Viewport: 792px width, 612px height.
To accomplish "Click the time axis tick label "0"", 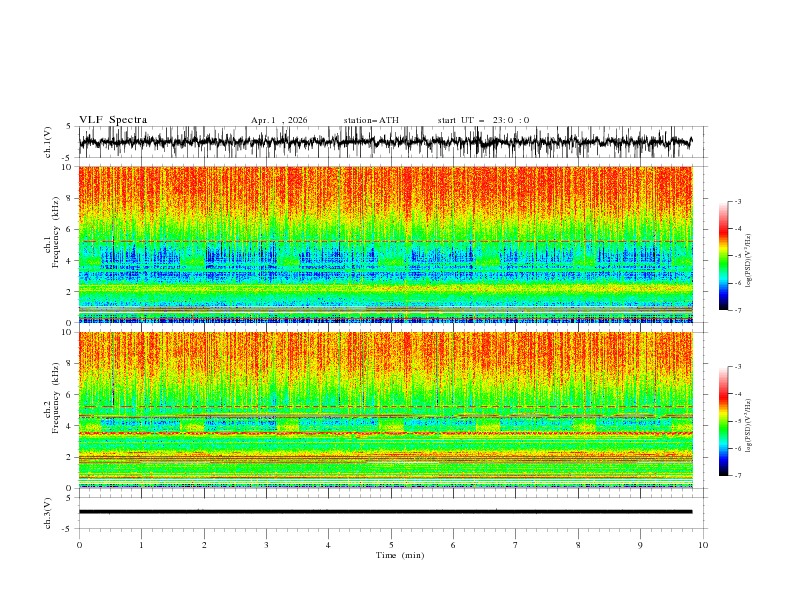I will tap(79, 545).
